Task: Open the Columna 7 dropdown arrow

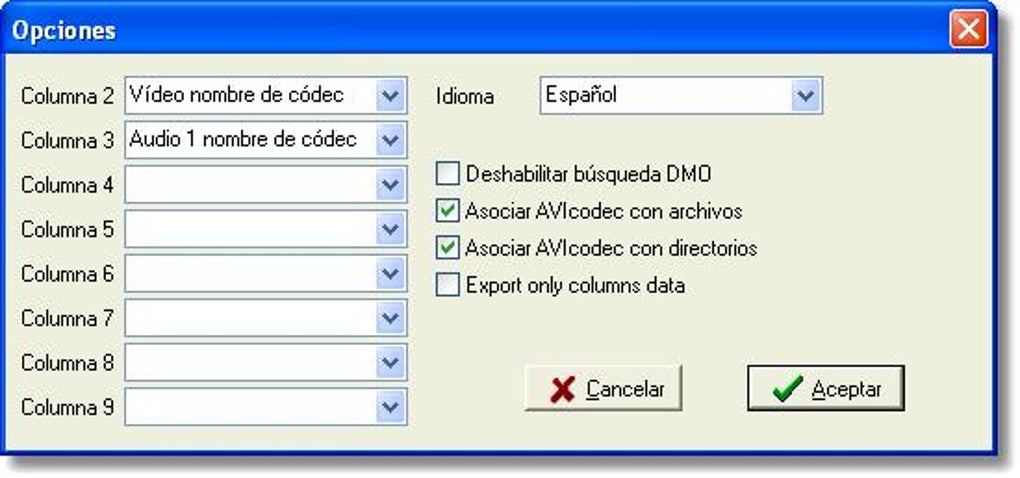Action: (x=390, y=318)
